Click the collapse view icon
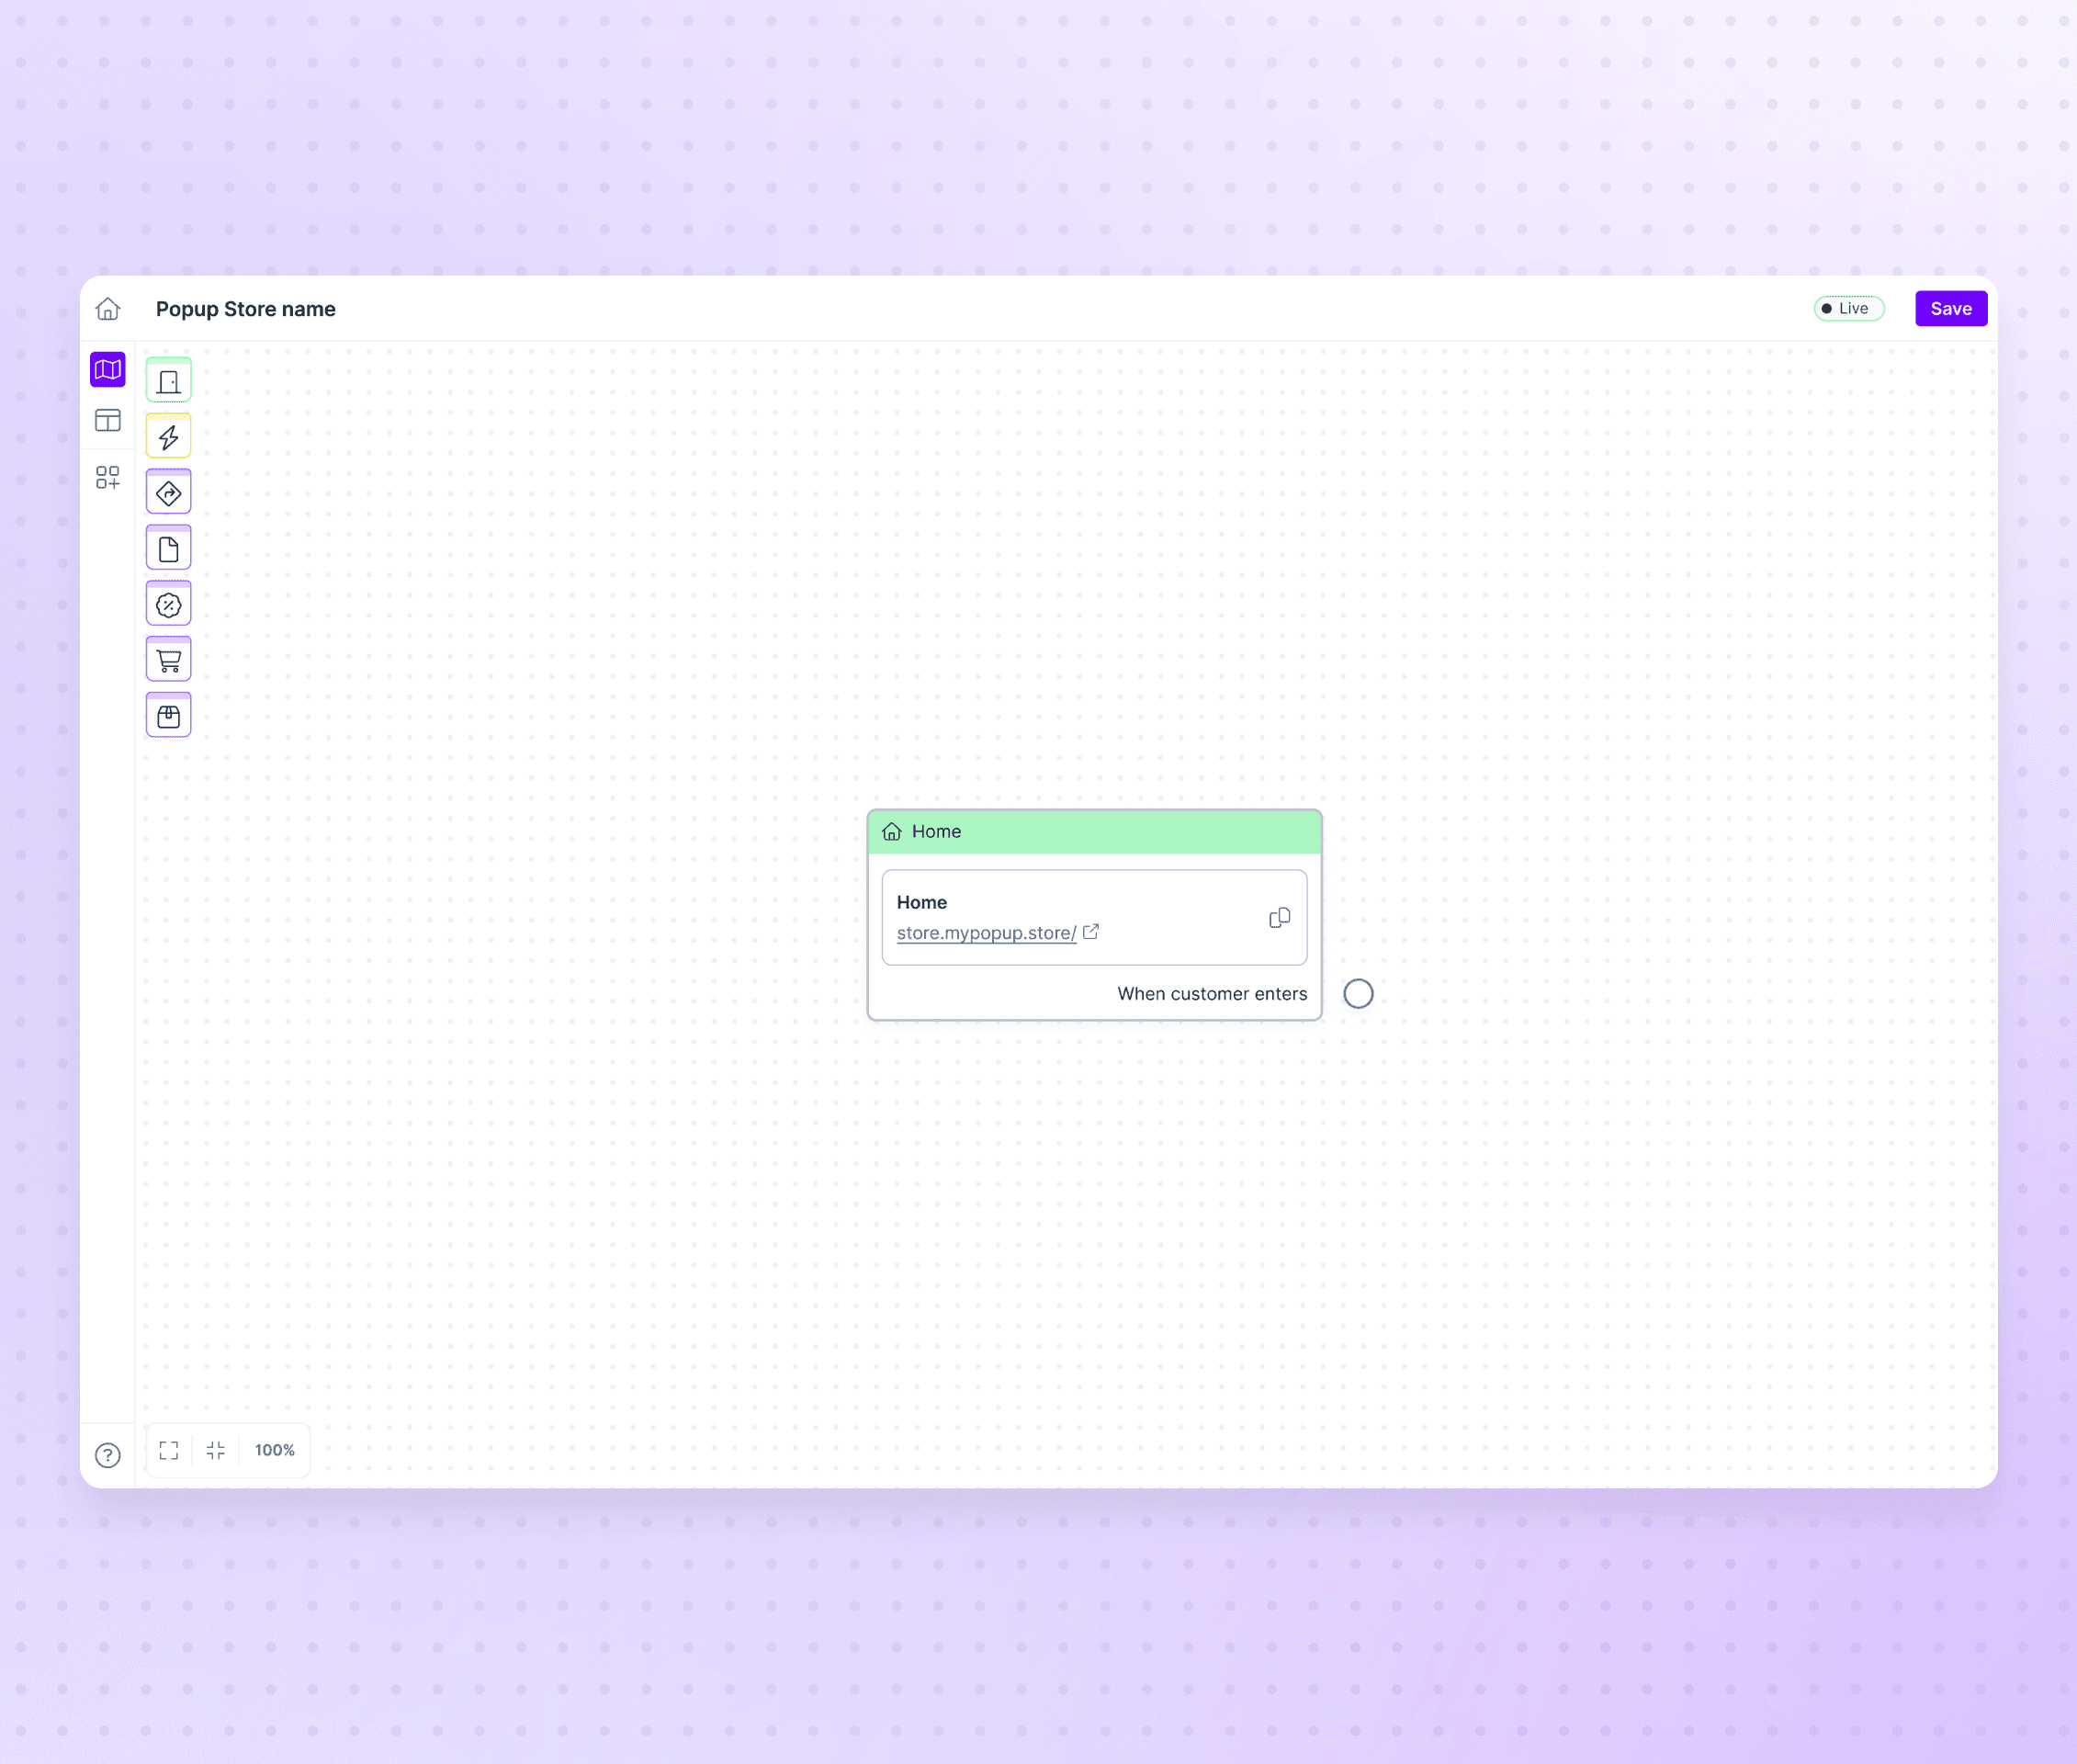This screenshot has width=2077, height=1764. 216,1450
